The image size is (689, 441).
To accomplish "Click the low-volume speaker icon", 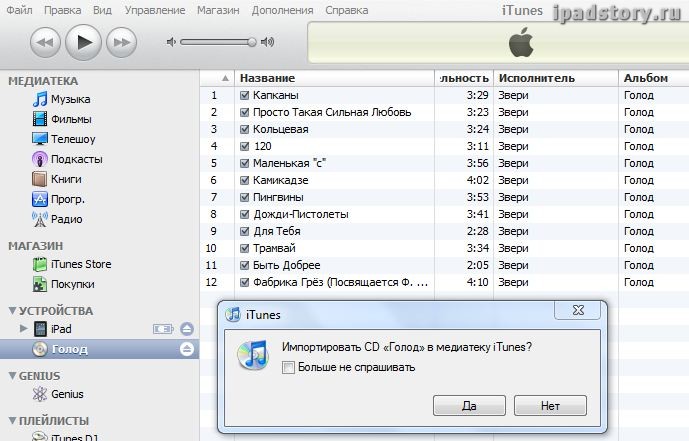I will 171,42.
